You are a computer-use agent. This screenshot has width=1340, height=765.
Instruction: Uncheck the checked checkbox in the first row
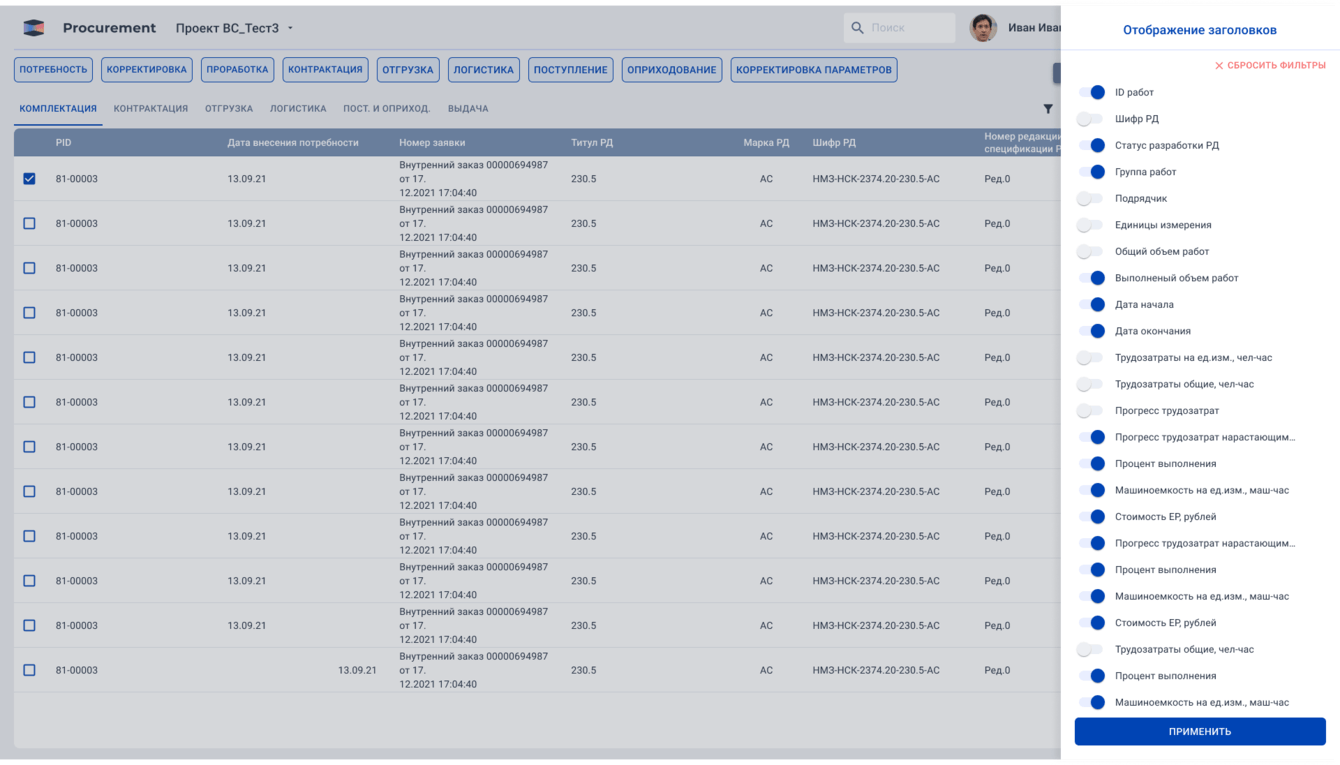(29, 179)
